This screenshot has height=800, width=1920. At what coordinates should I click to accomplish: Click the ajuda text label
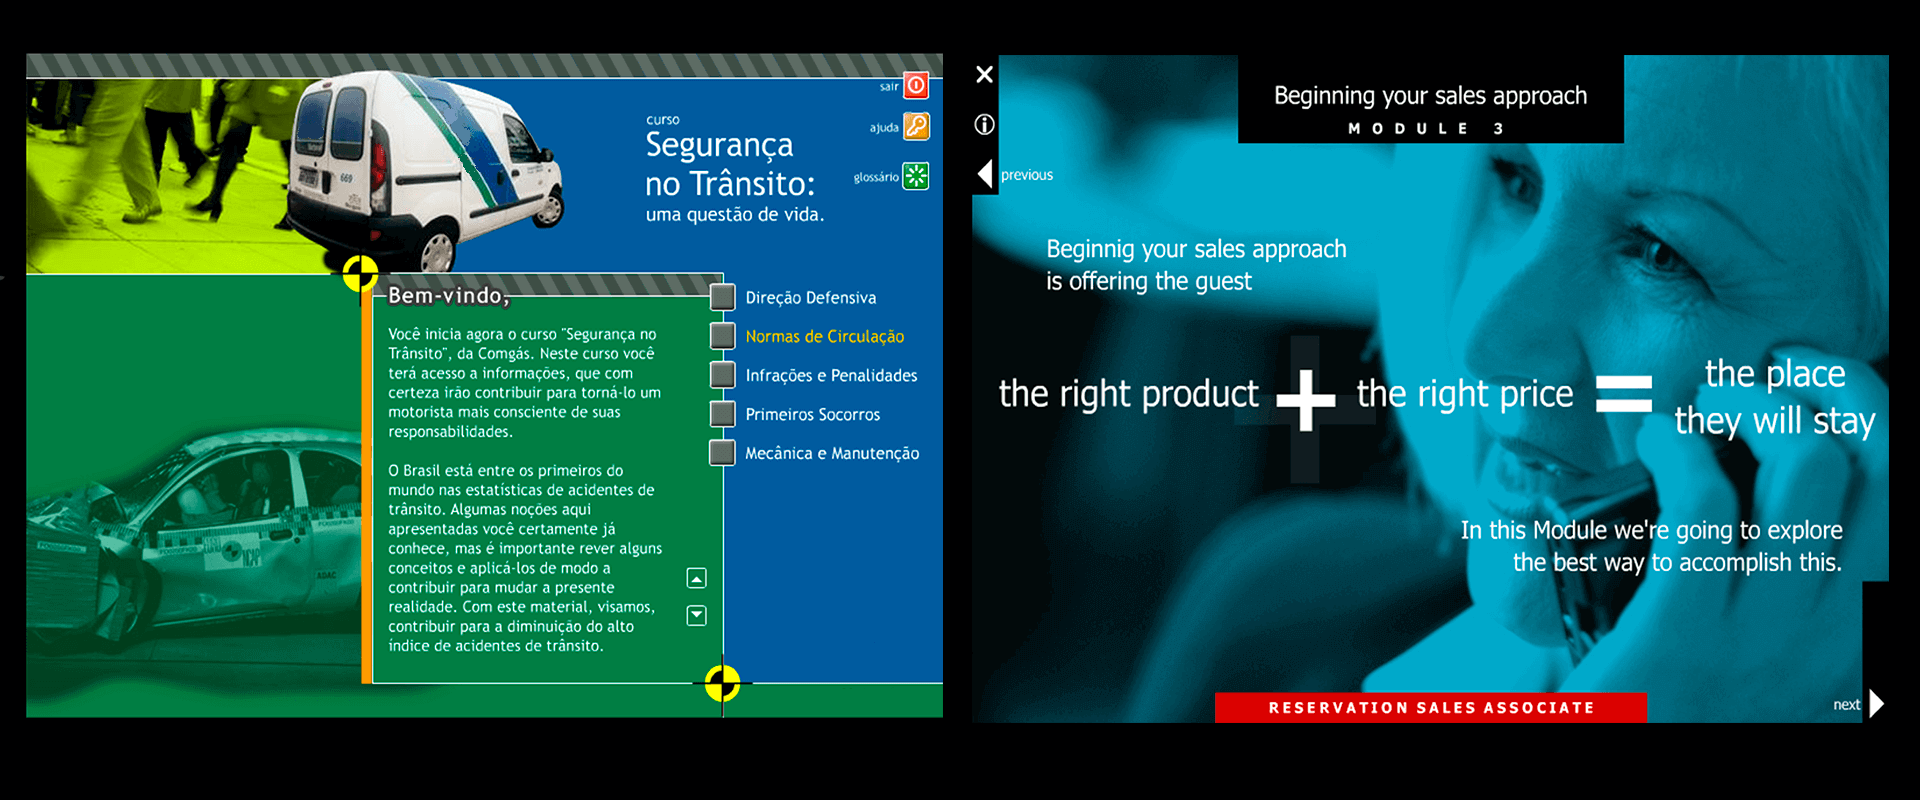point(884,128)
